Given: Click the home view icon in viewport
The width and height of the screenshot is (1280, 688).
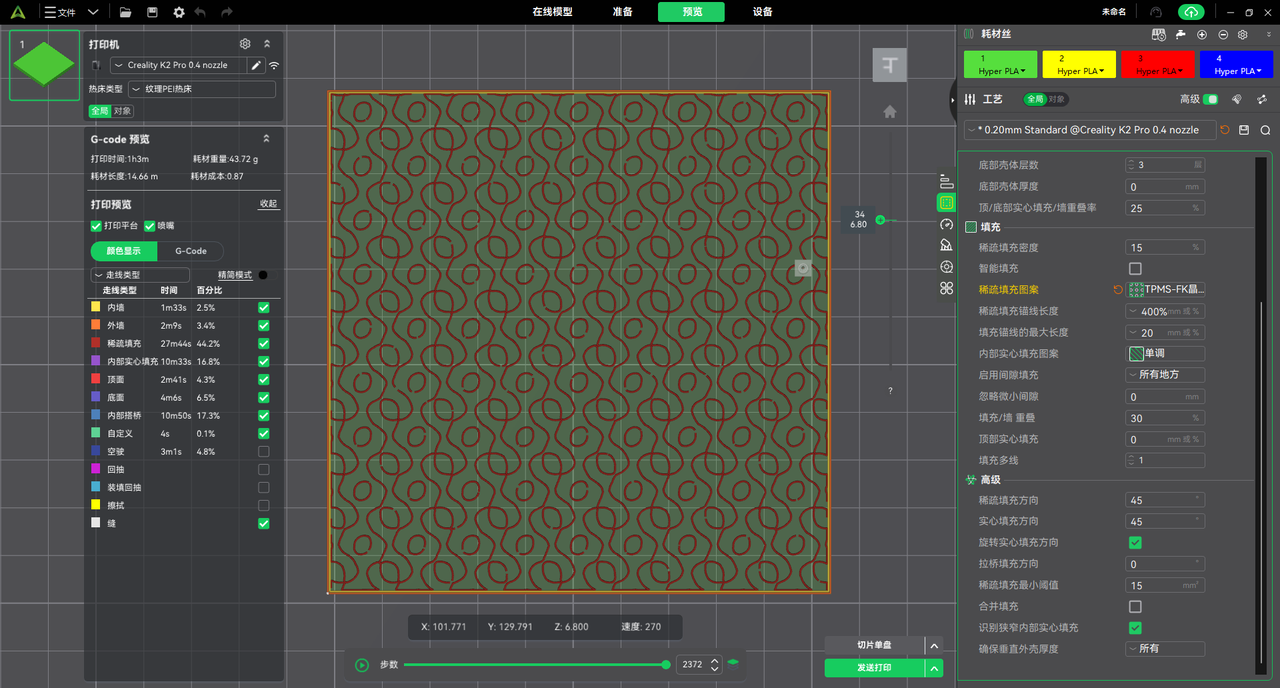Looking at the screenshot, I should (889, 112).
